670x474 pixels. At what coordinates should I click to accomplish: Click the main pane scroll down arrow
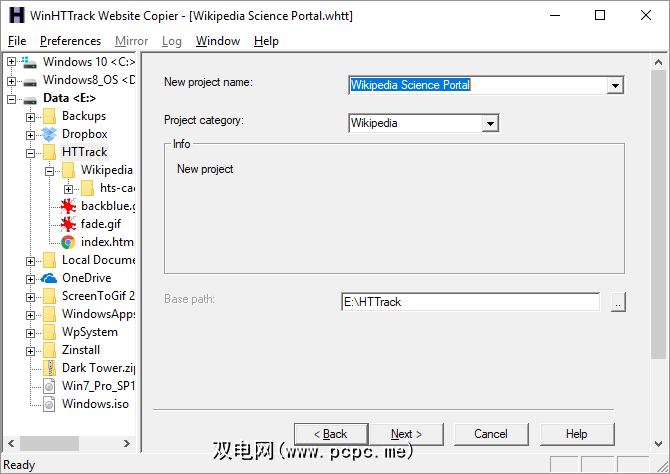(x=658, y=444)
